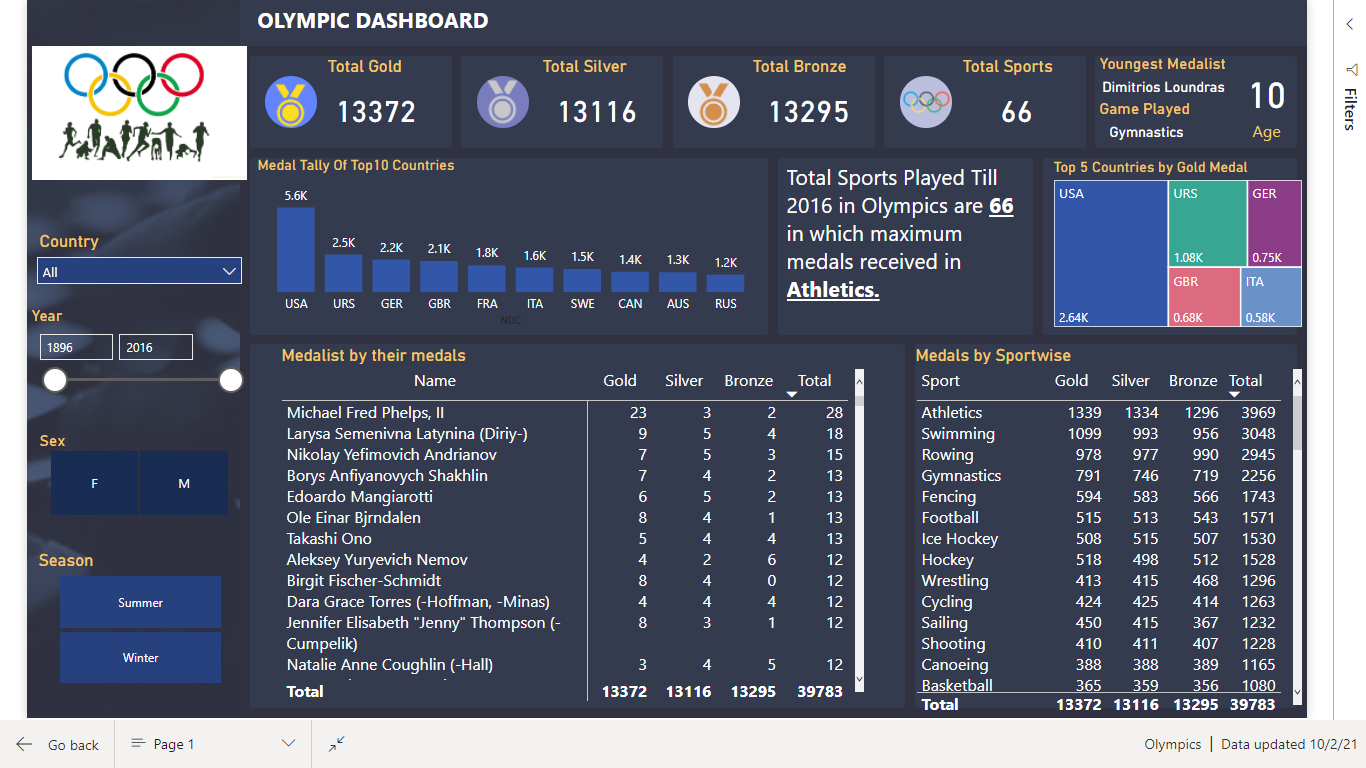The height and width of the screenshot is (768, 1366).
Task: Collapse the Filters pane with the chevron
Action: [x=1349, y=23]
